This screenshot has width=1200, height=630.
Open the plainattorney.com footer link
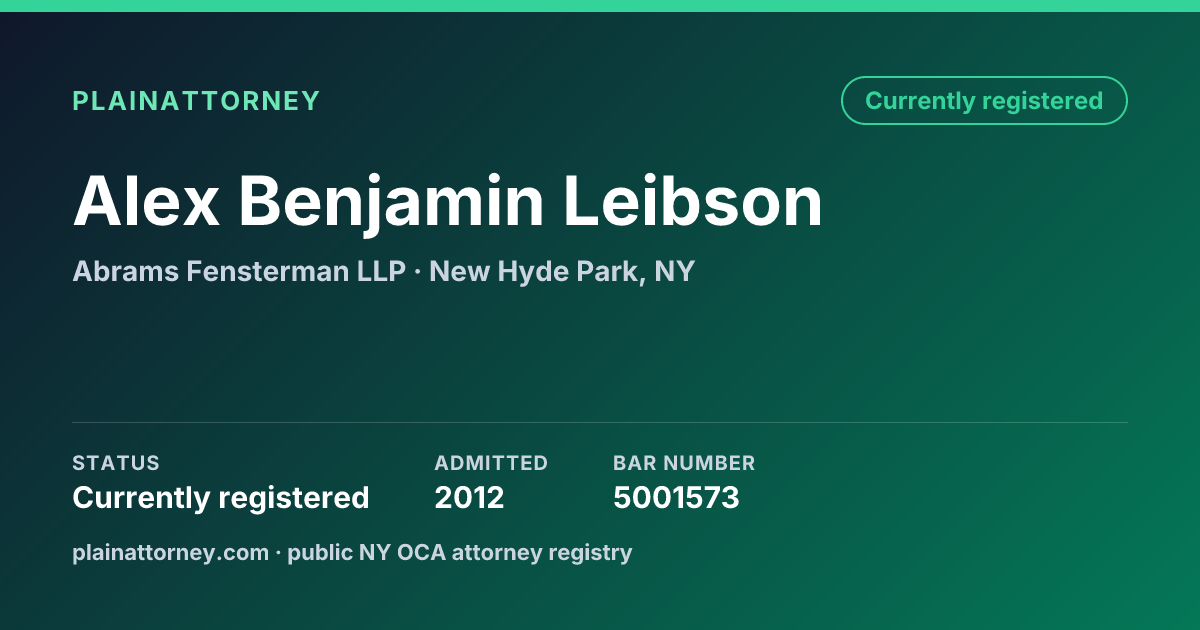tap(171, 552)
